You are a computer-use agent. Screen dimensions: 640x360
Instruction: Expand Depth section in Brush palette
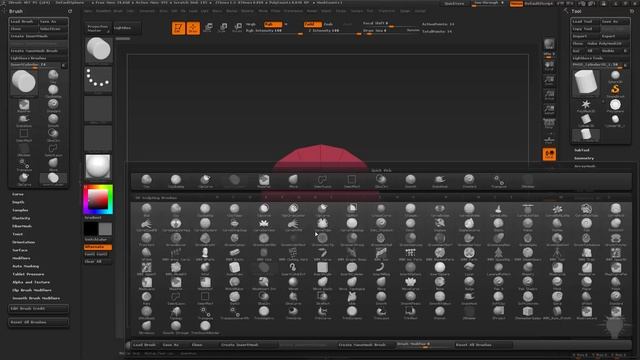coord(18,202)
